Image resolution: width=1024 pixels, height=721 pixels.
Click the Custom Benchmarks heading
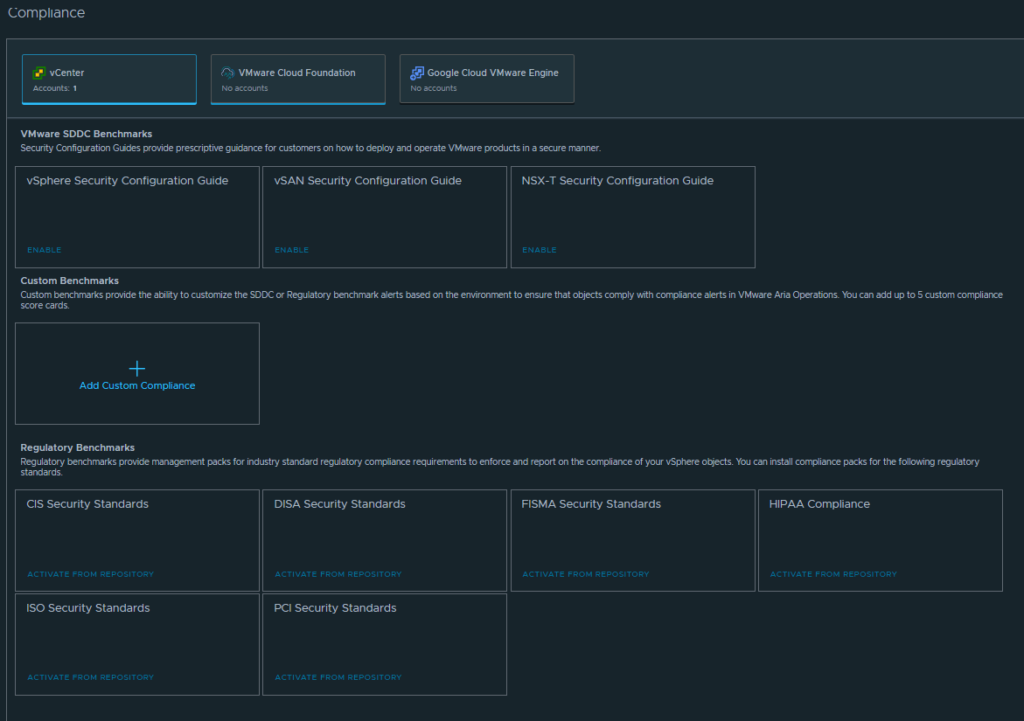coord(69,281)
